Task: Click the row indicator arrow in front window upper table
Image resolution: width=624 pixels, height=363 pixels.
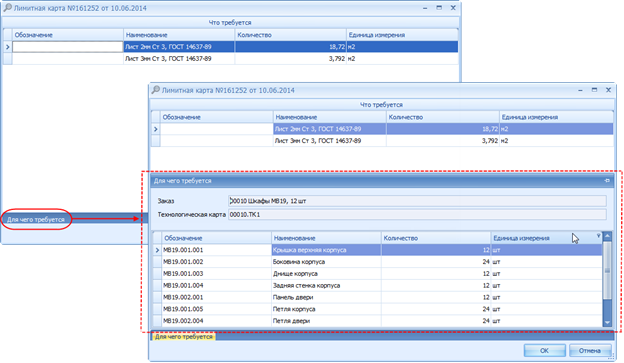Action: pyautogui.click(x=156, y=129)
